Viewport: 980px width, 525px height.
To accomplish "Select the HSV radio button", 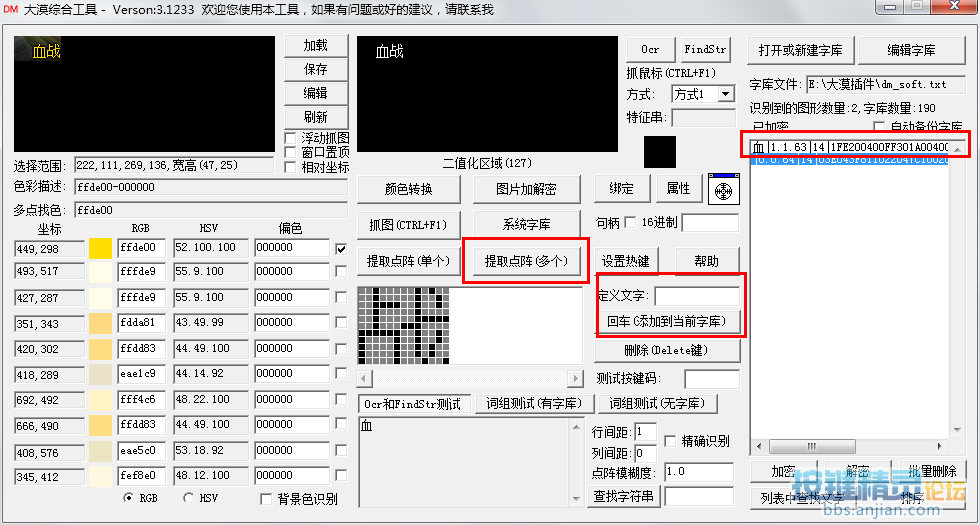I will [x=189, y=498].
